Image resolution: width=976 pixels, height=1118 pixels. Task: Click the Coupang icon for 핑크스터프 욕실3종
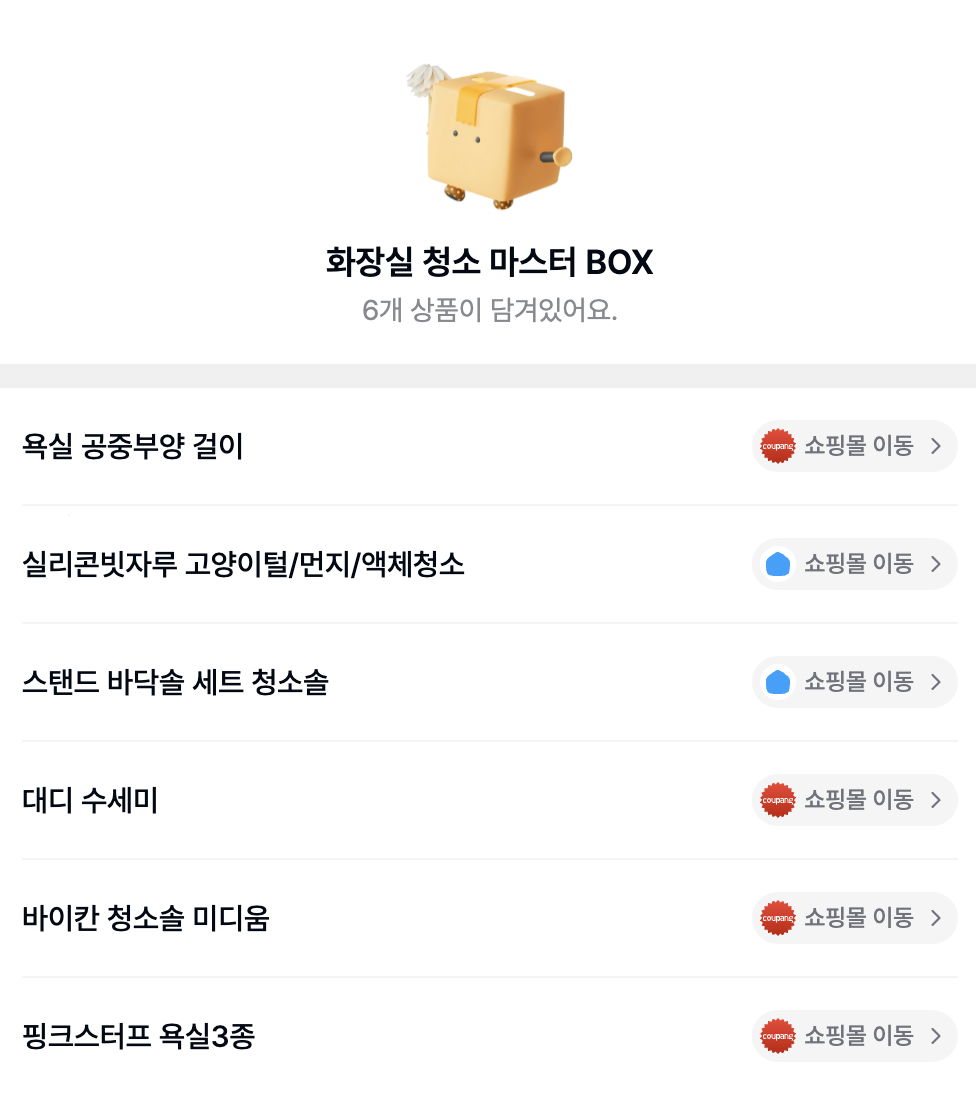pos(777,1036)
